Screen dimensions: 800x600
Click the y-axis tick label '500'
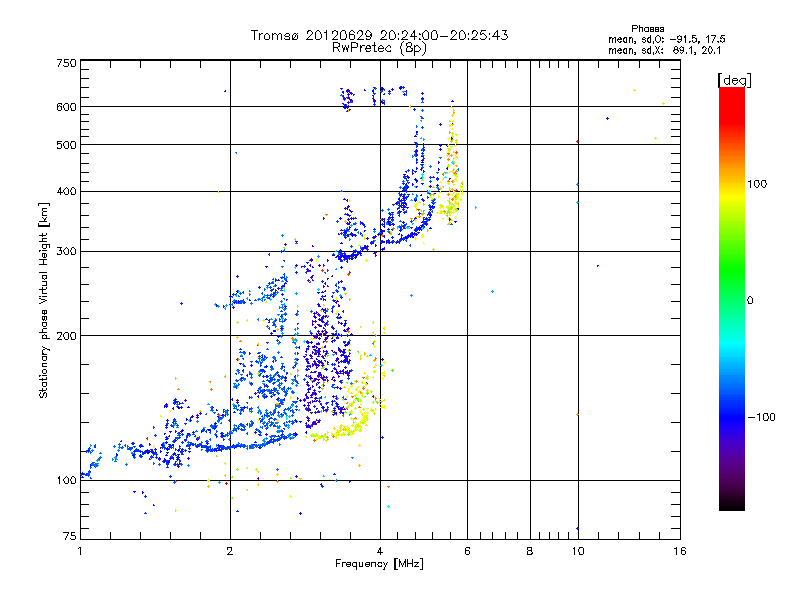[x=66, y=145]
